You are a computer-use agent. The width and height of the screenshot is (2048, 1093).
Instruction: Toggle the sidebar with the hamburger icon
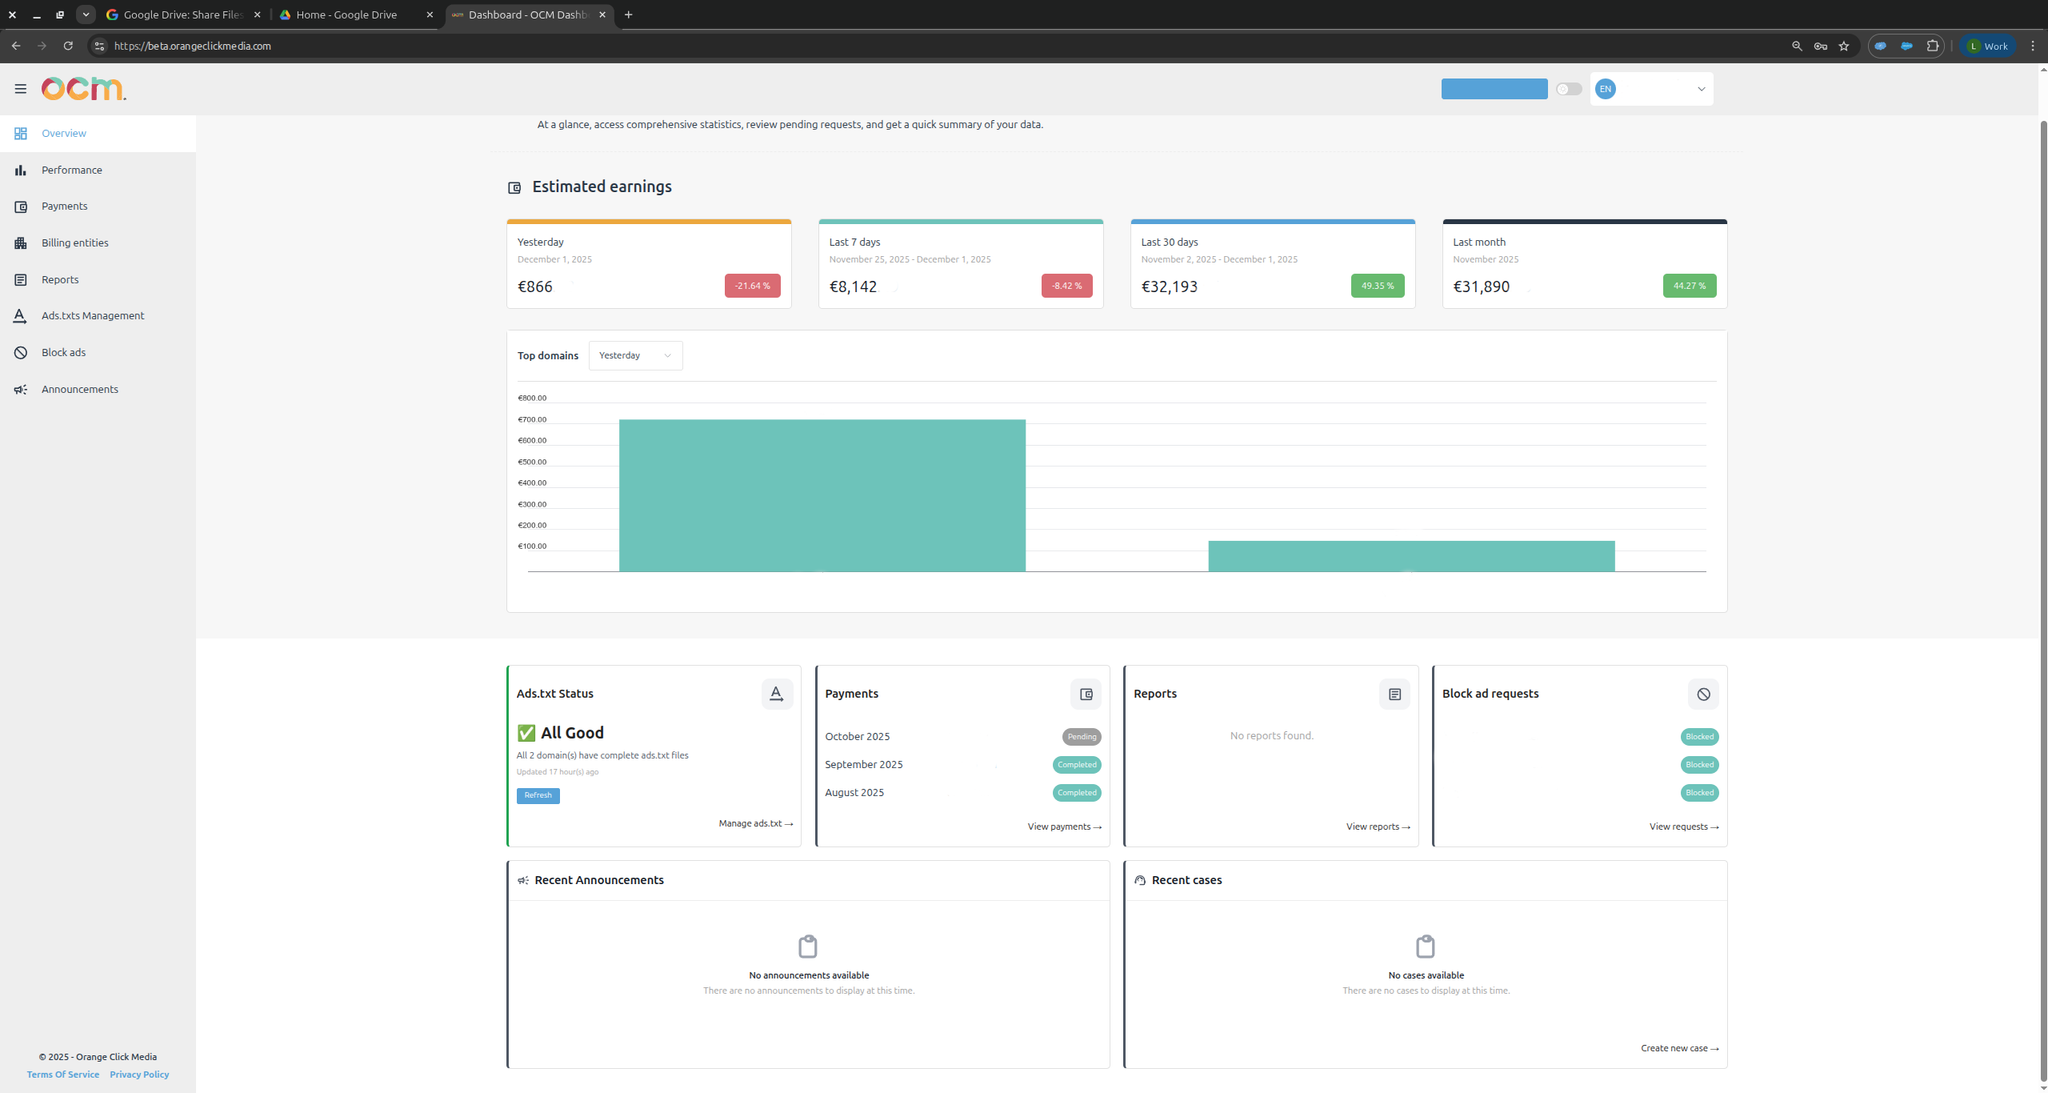[20, 89]
